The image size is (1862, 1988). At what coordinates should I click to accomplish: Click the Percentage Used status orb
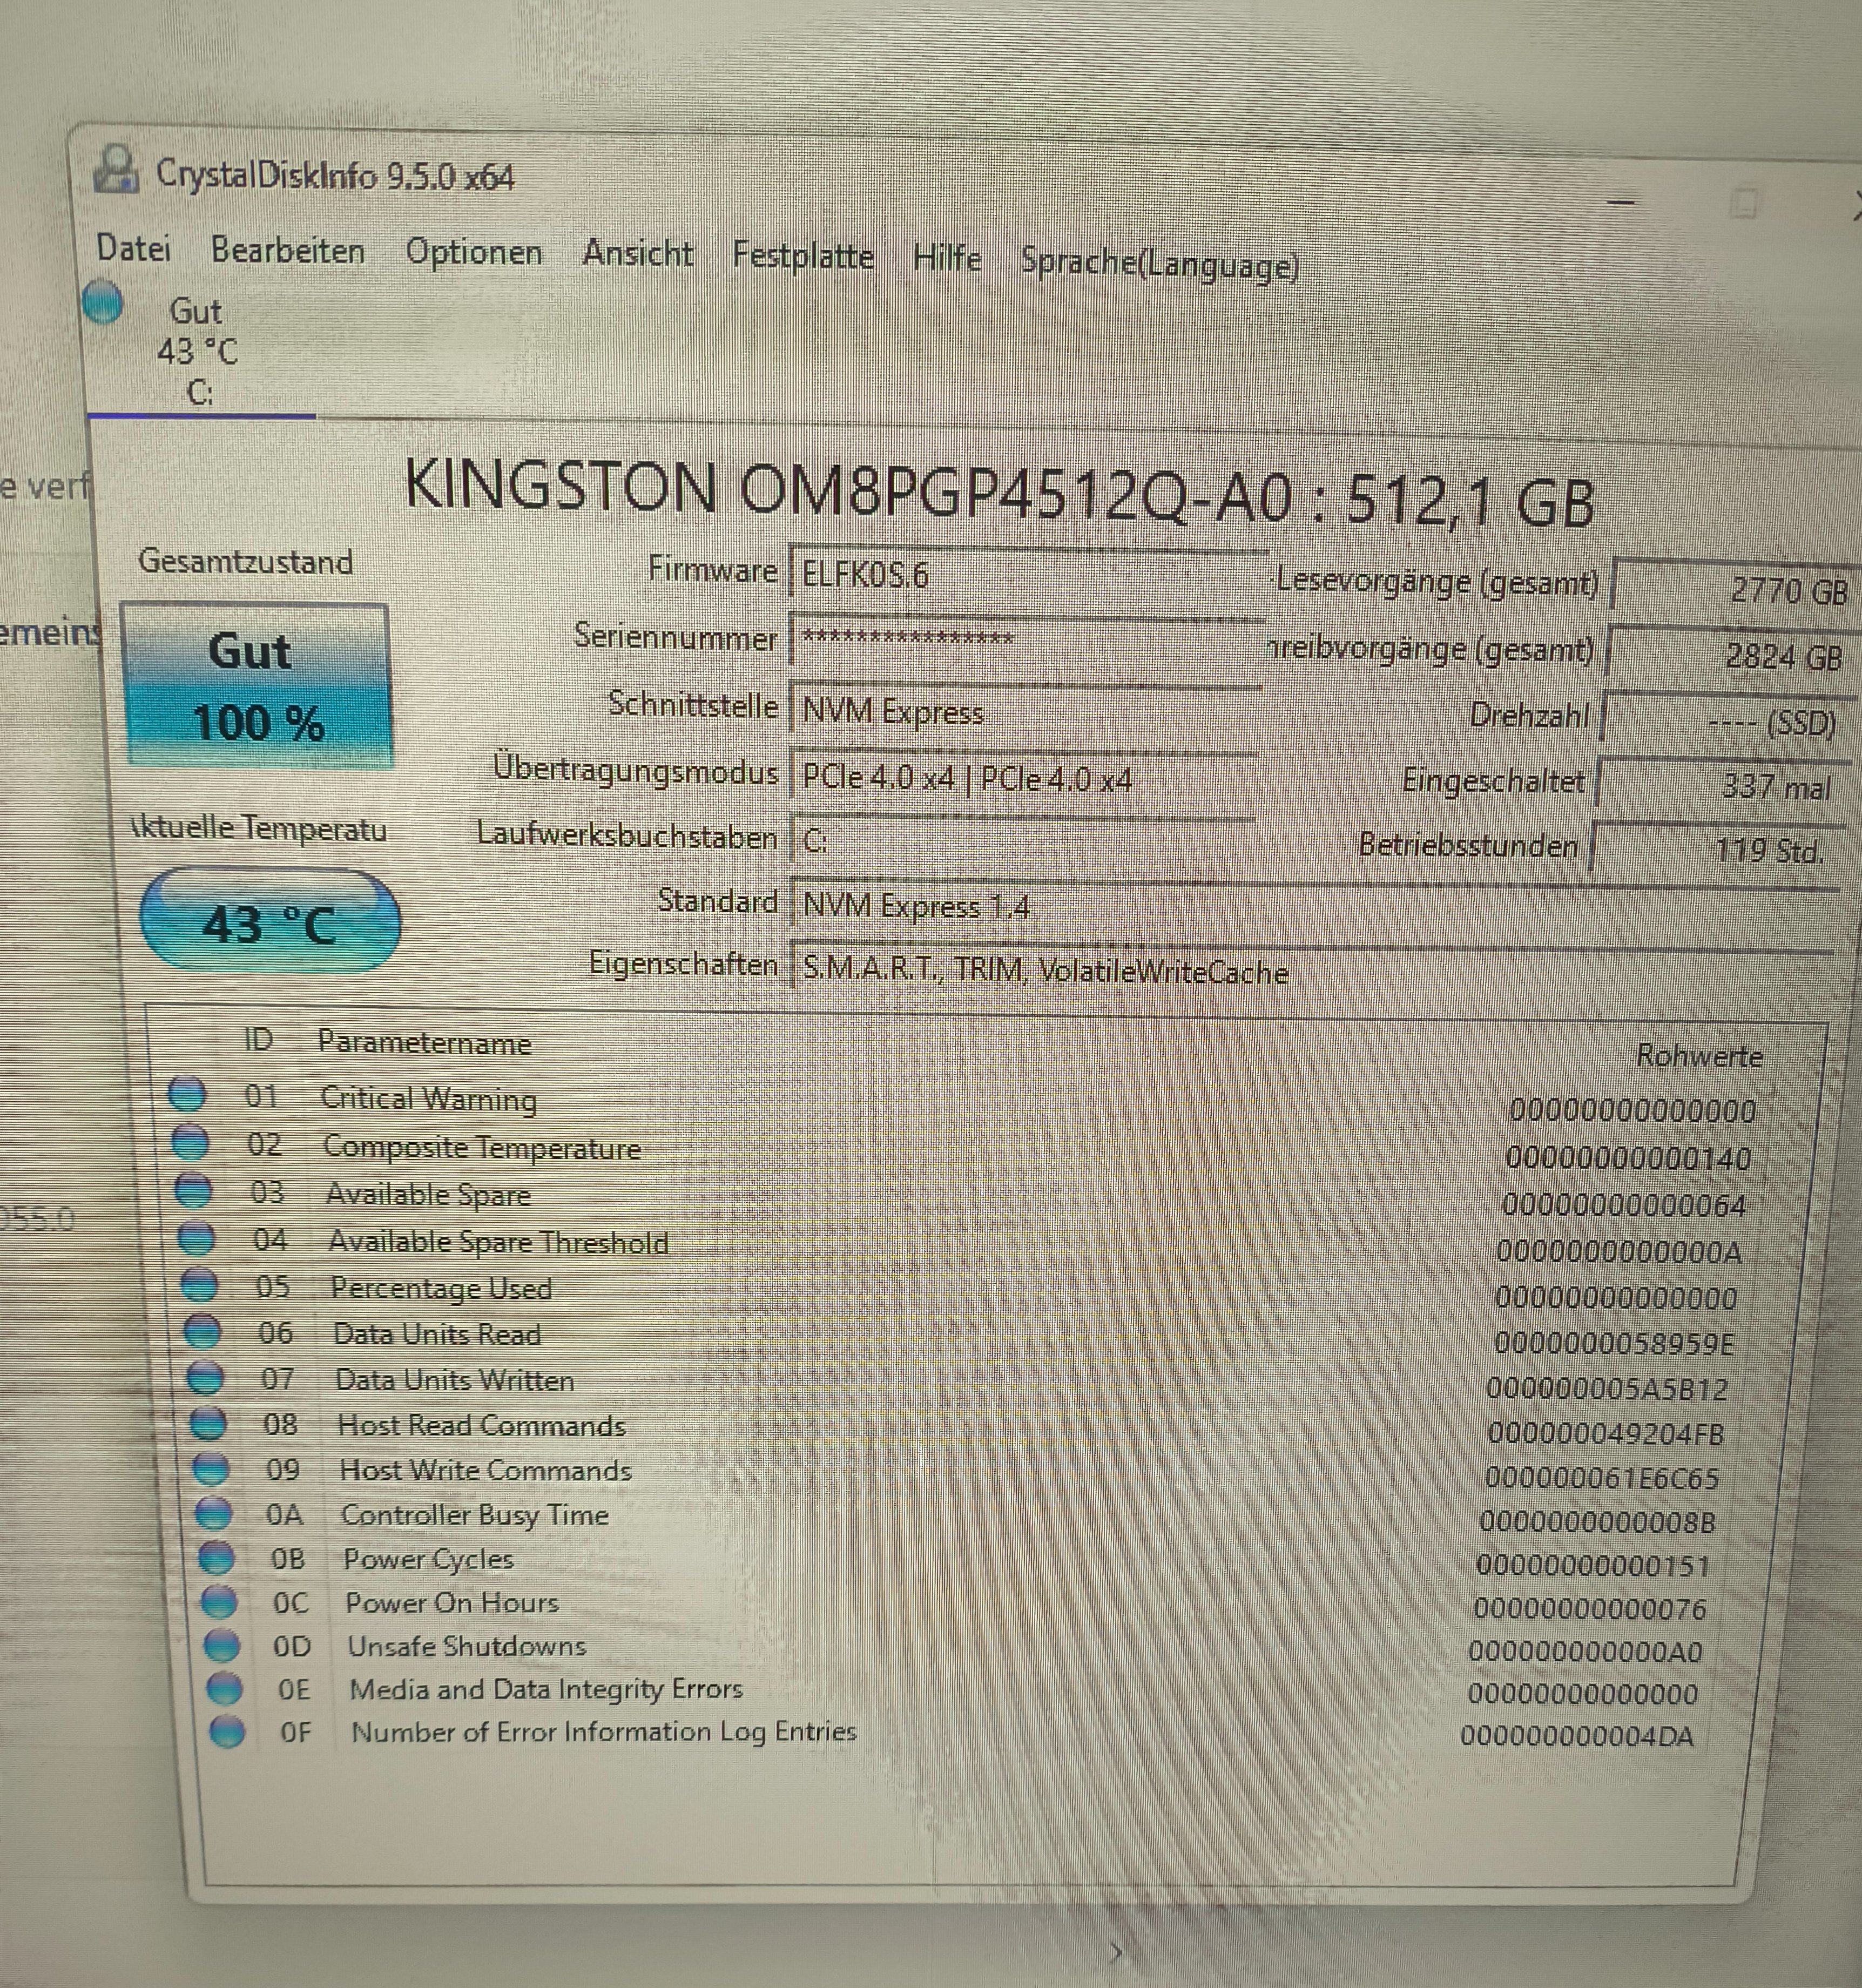199,1284
